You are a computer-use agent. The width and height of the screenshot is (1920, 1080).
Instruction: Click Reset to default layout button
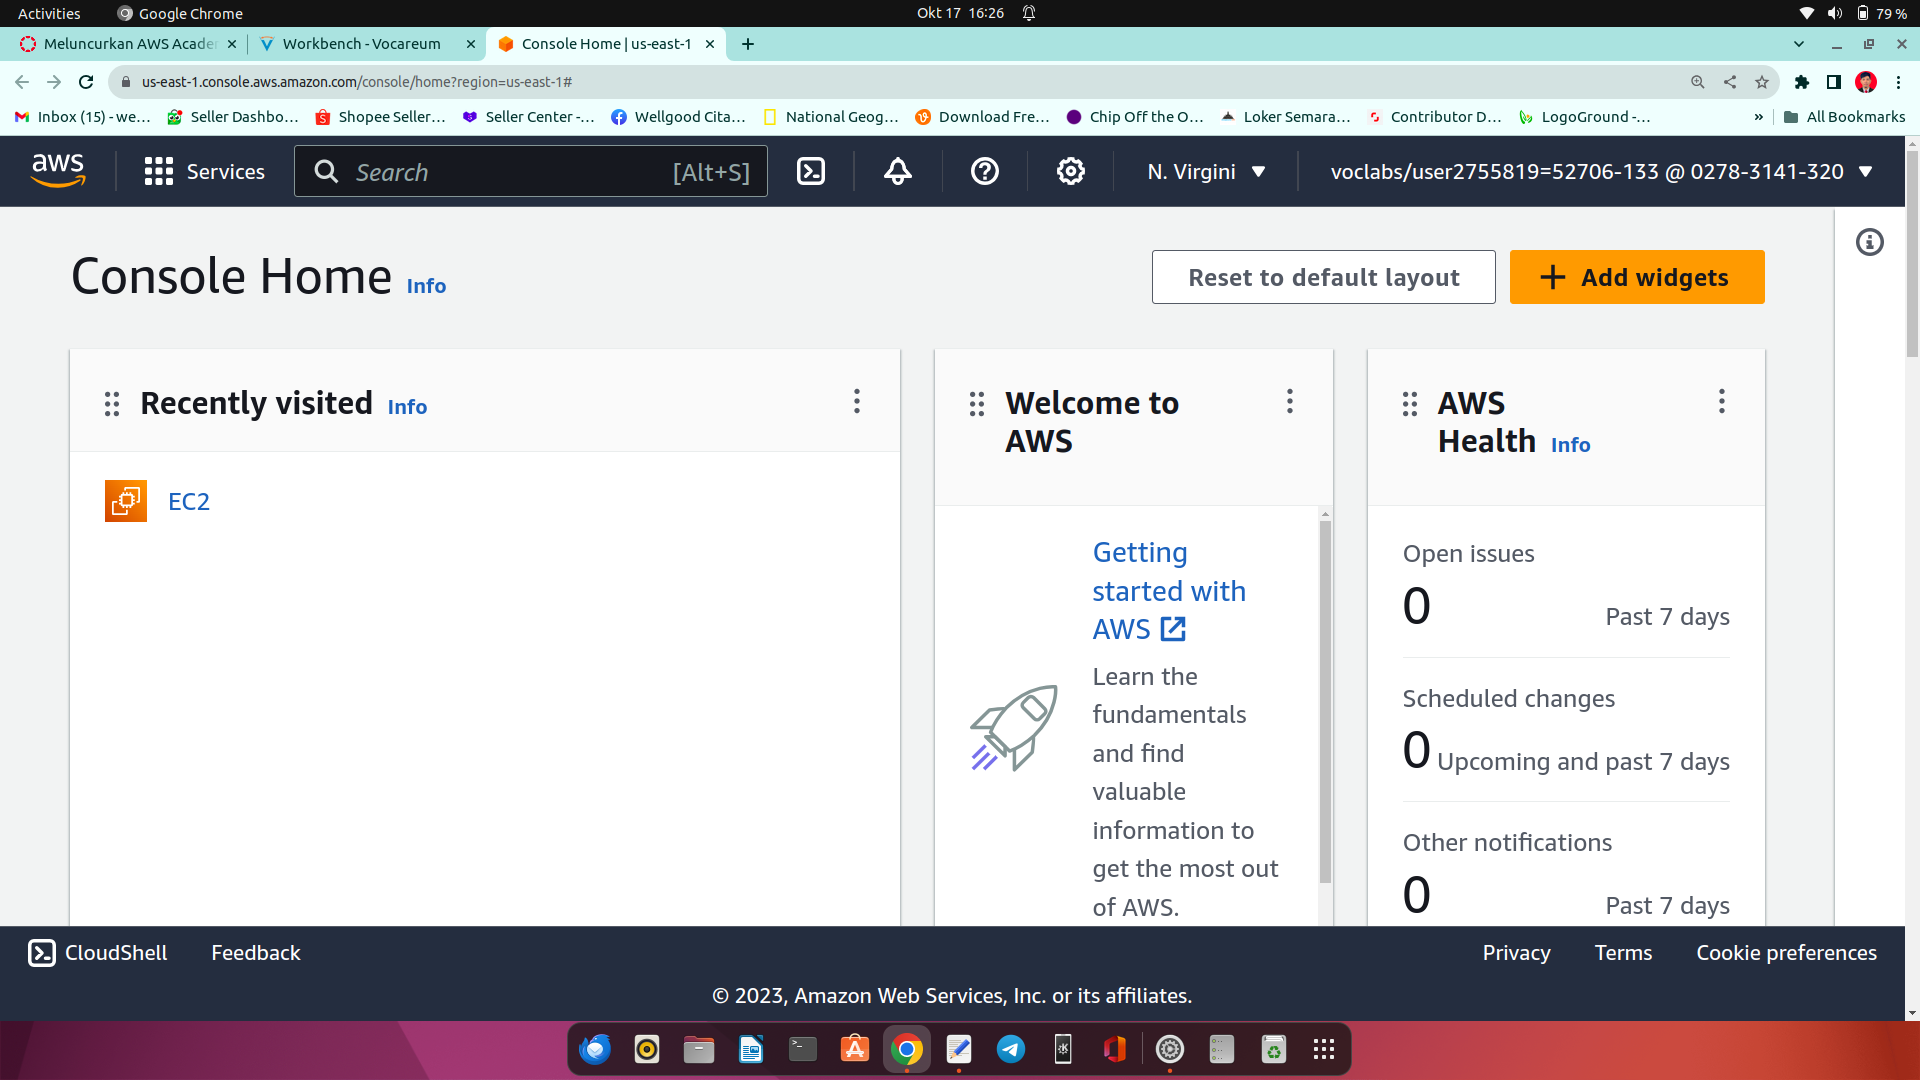[1323, 277]
